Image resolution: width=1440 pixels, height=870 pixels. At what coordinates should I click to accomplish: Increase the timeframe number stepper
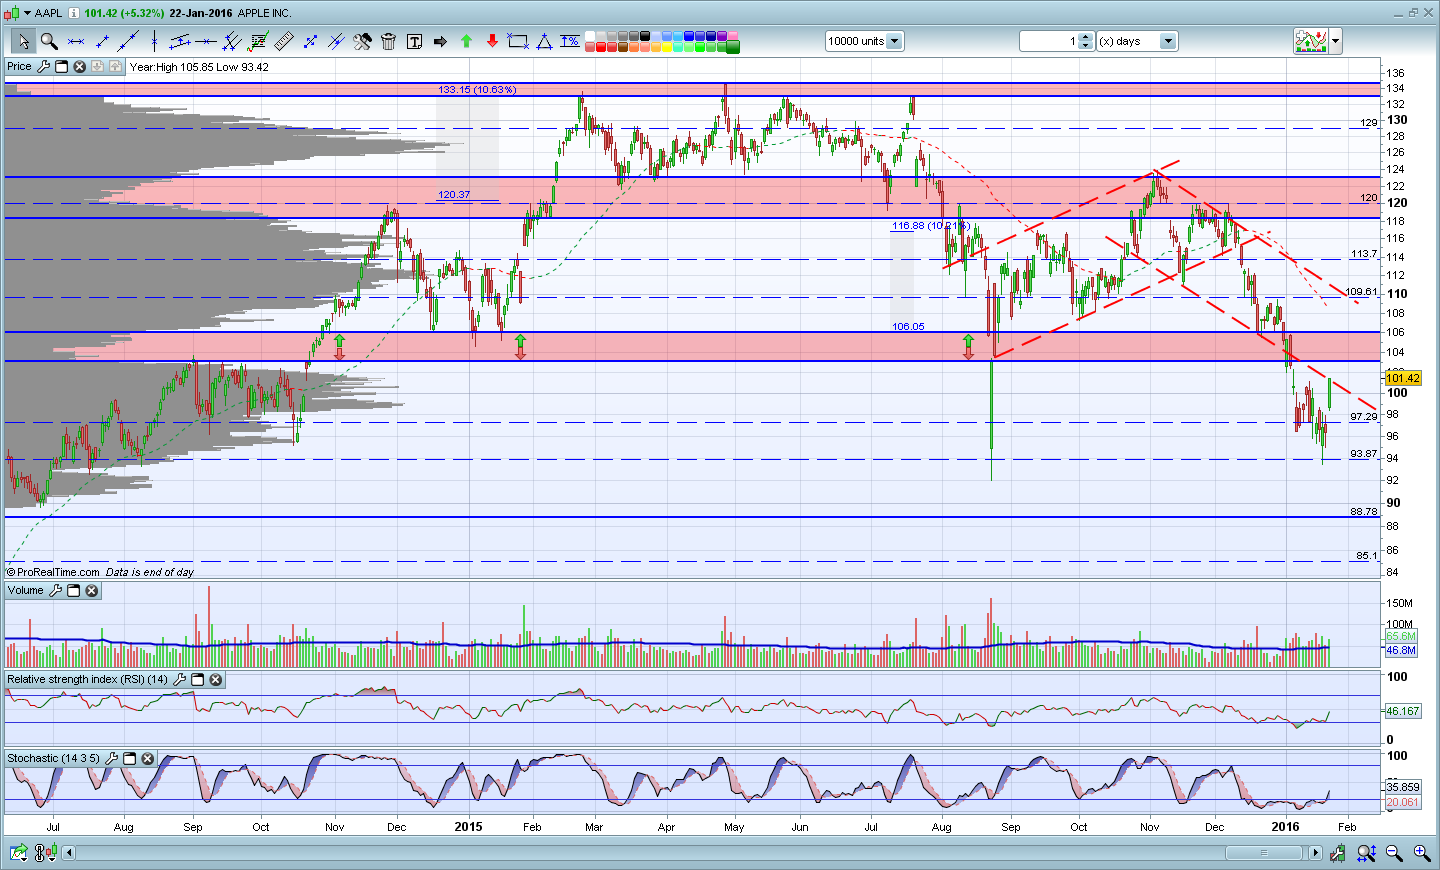click(1086, 37)
